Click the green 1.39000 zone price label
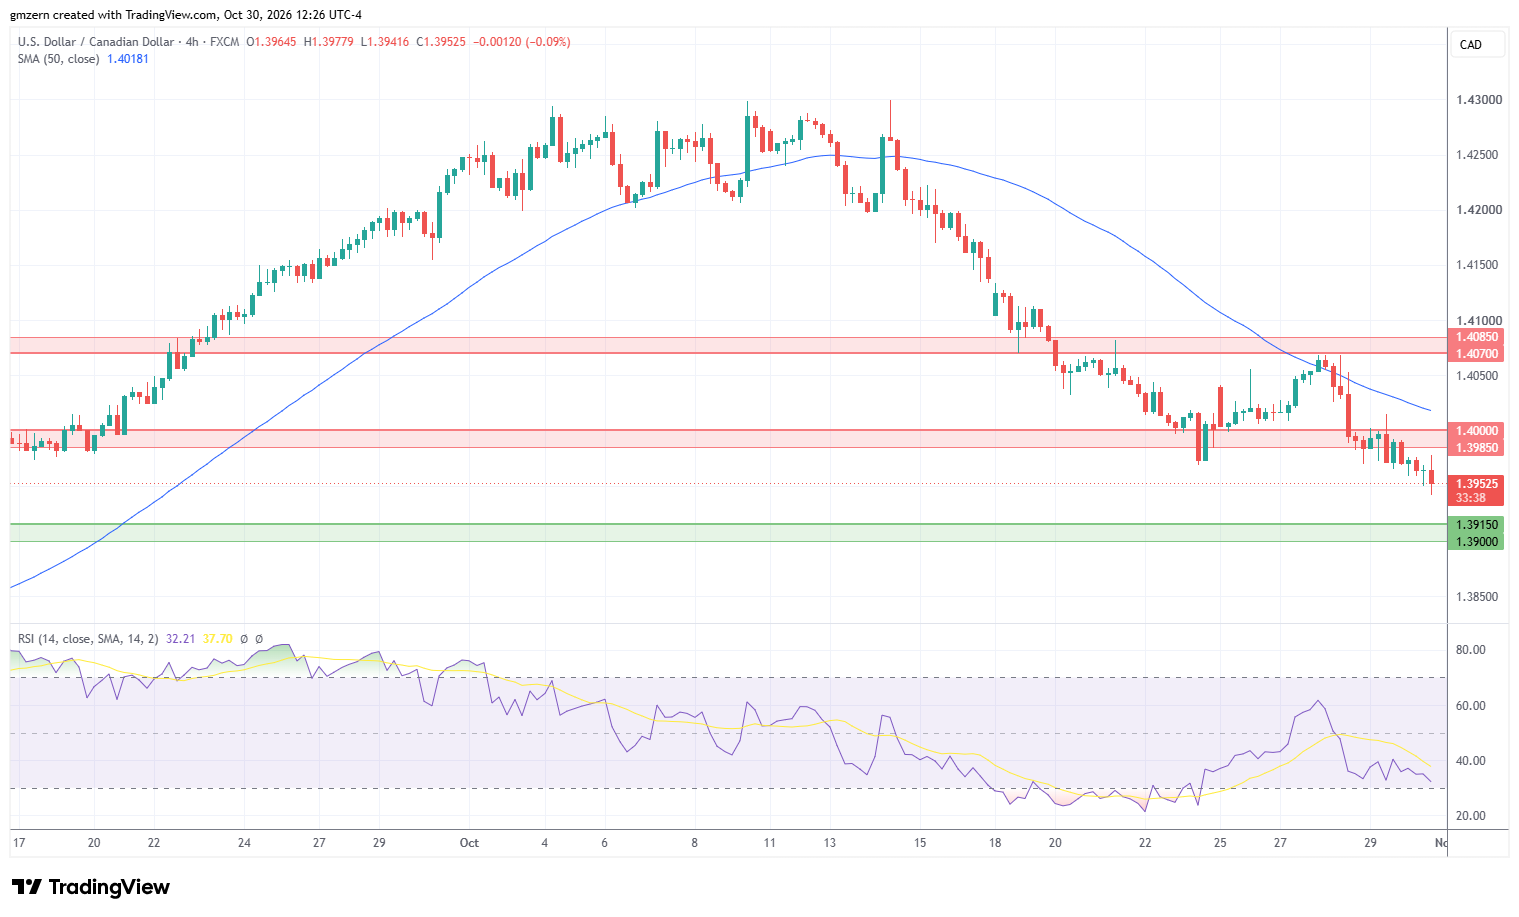The image size is (1519, 917). point(1476,542)
